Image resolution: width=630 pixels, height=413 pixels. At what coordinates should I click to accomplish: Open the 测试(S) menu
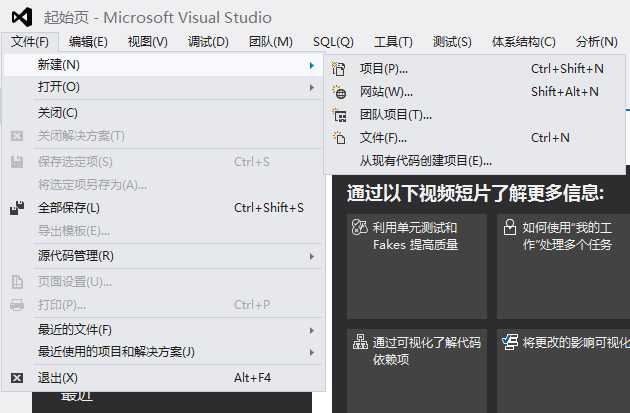tap(452, 41)
